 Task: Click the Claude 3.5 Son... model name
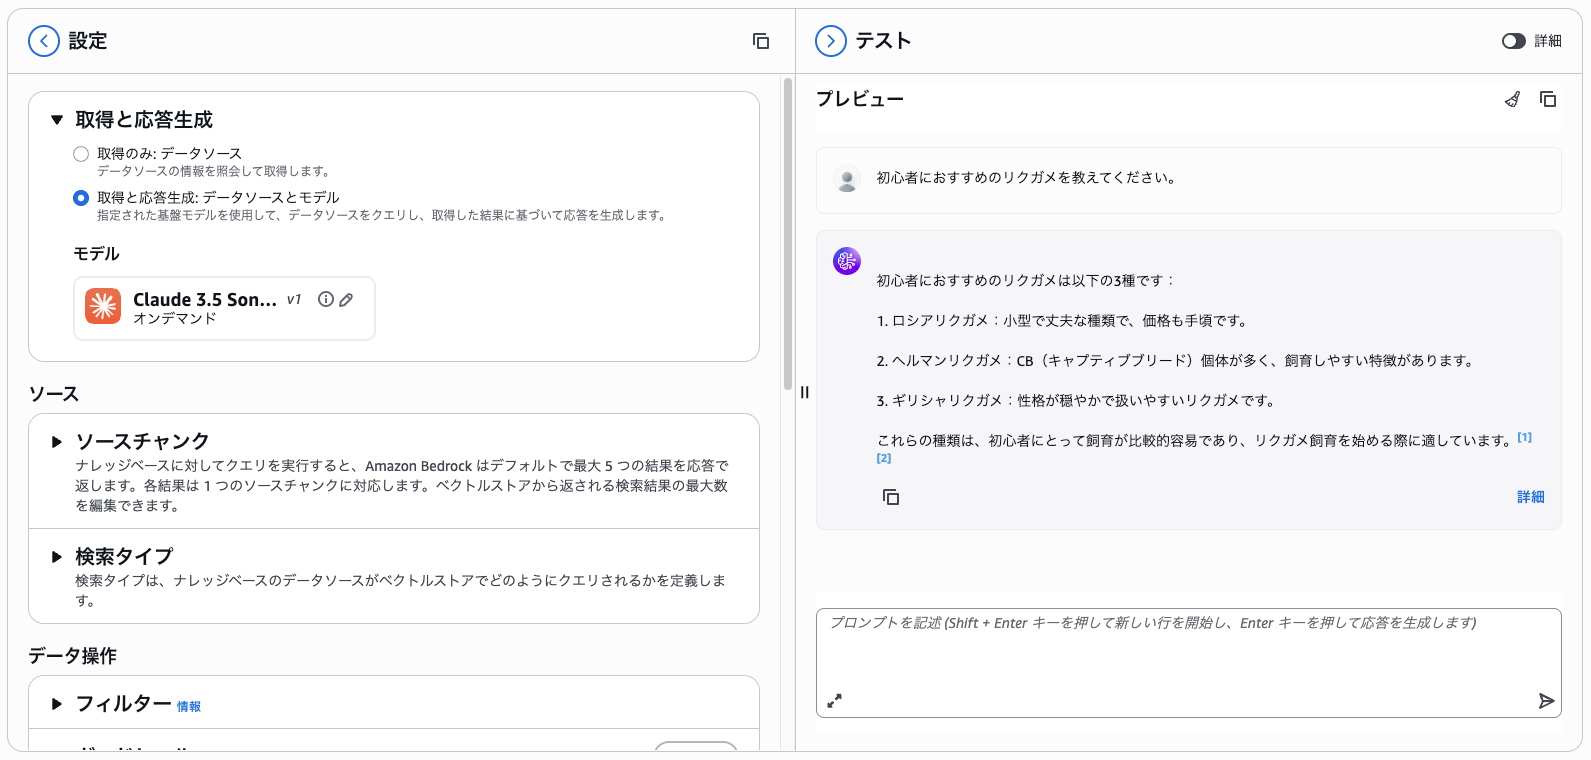(x=205, y=300)
